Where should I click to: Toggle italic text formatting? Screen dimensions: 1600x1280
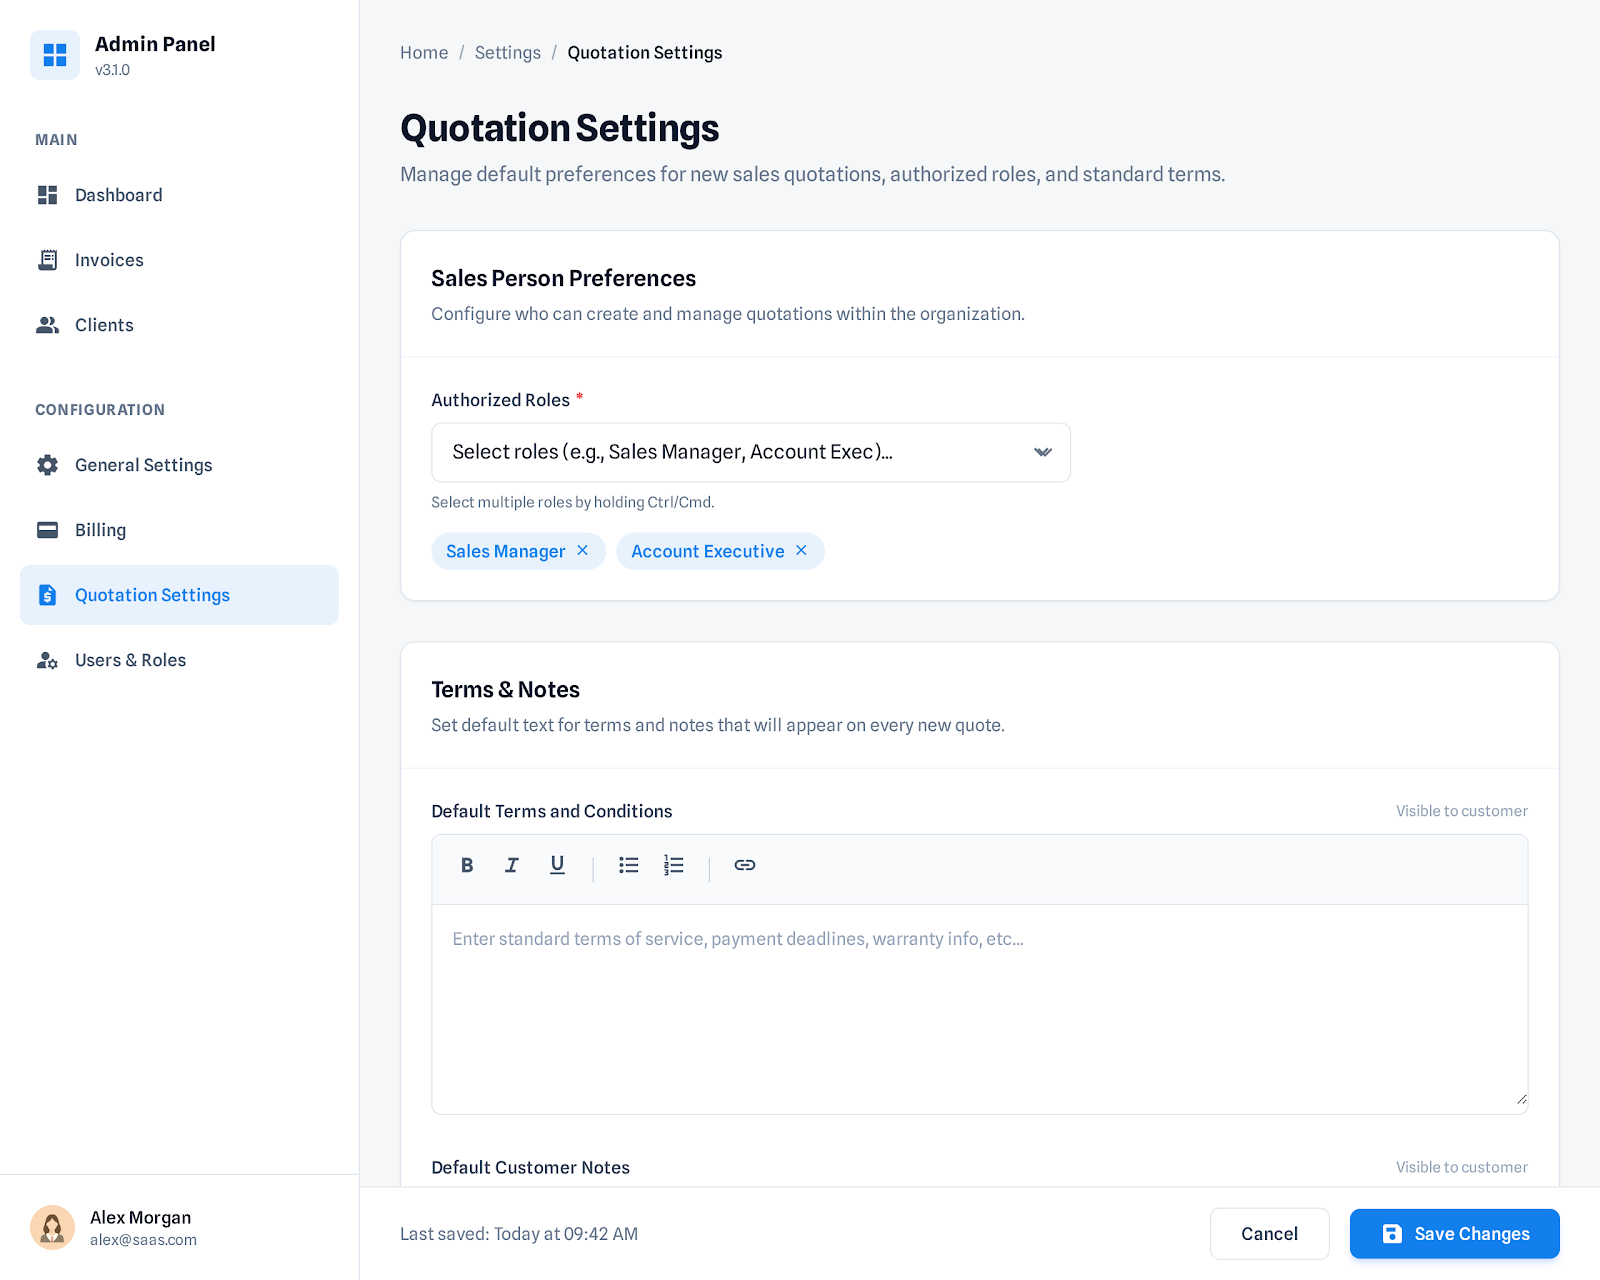coord(512,865)
